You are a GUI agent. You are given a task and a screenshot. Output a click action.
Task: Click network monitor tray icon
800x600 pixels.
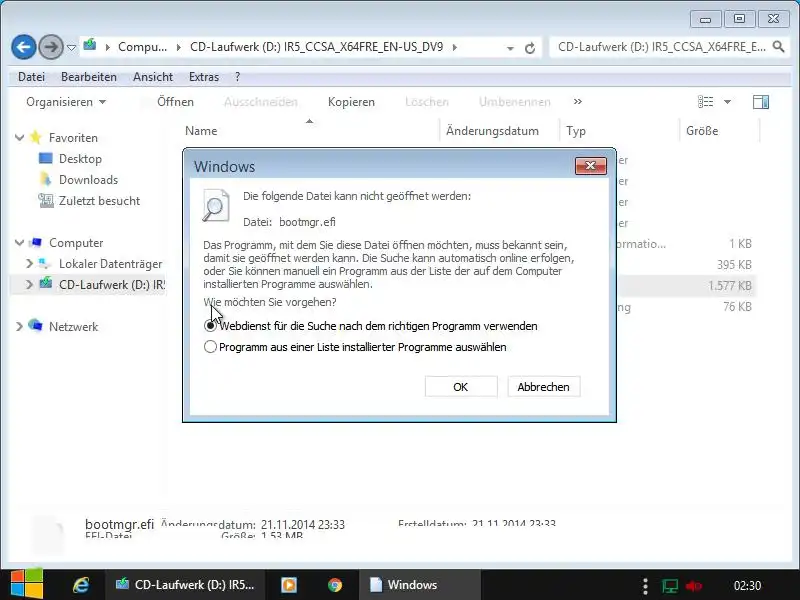pyautogui.click(x=669, y=586)
